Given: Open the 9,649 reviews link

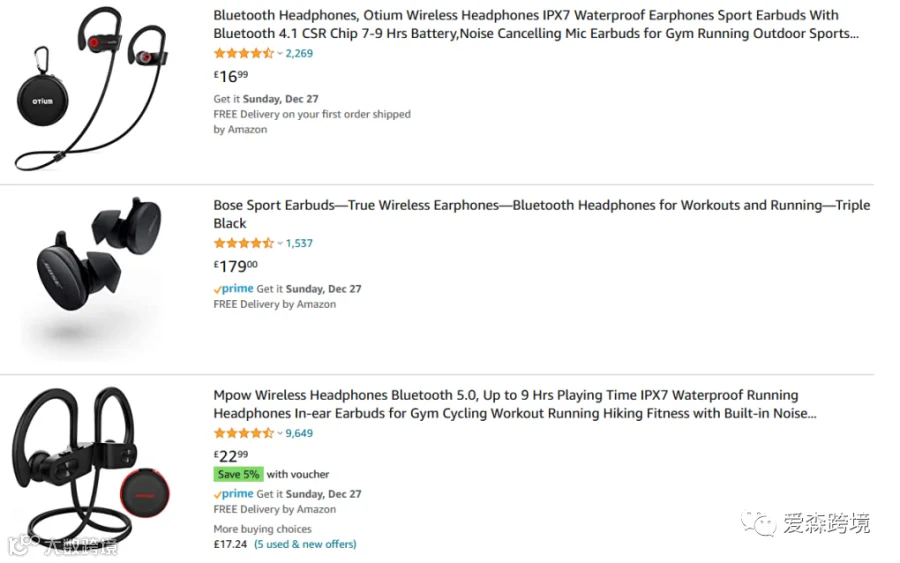Looking at the screenshot, I should [299, 433].
